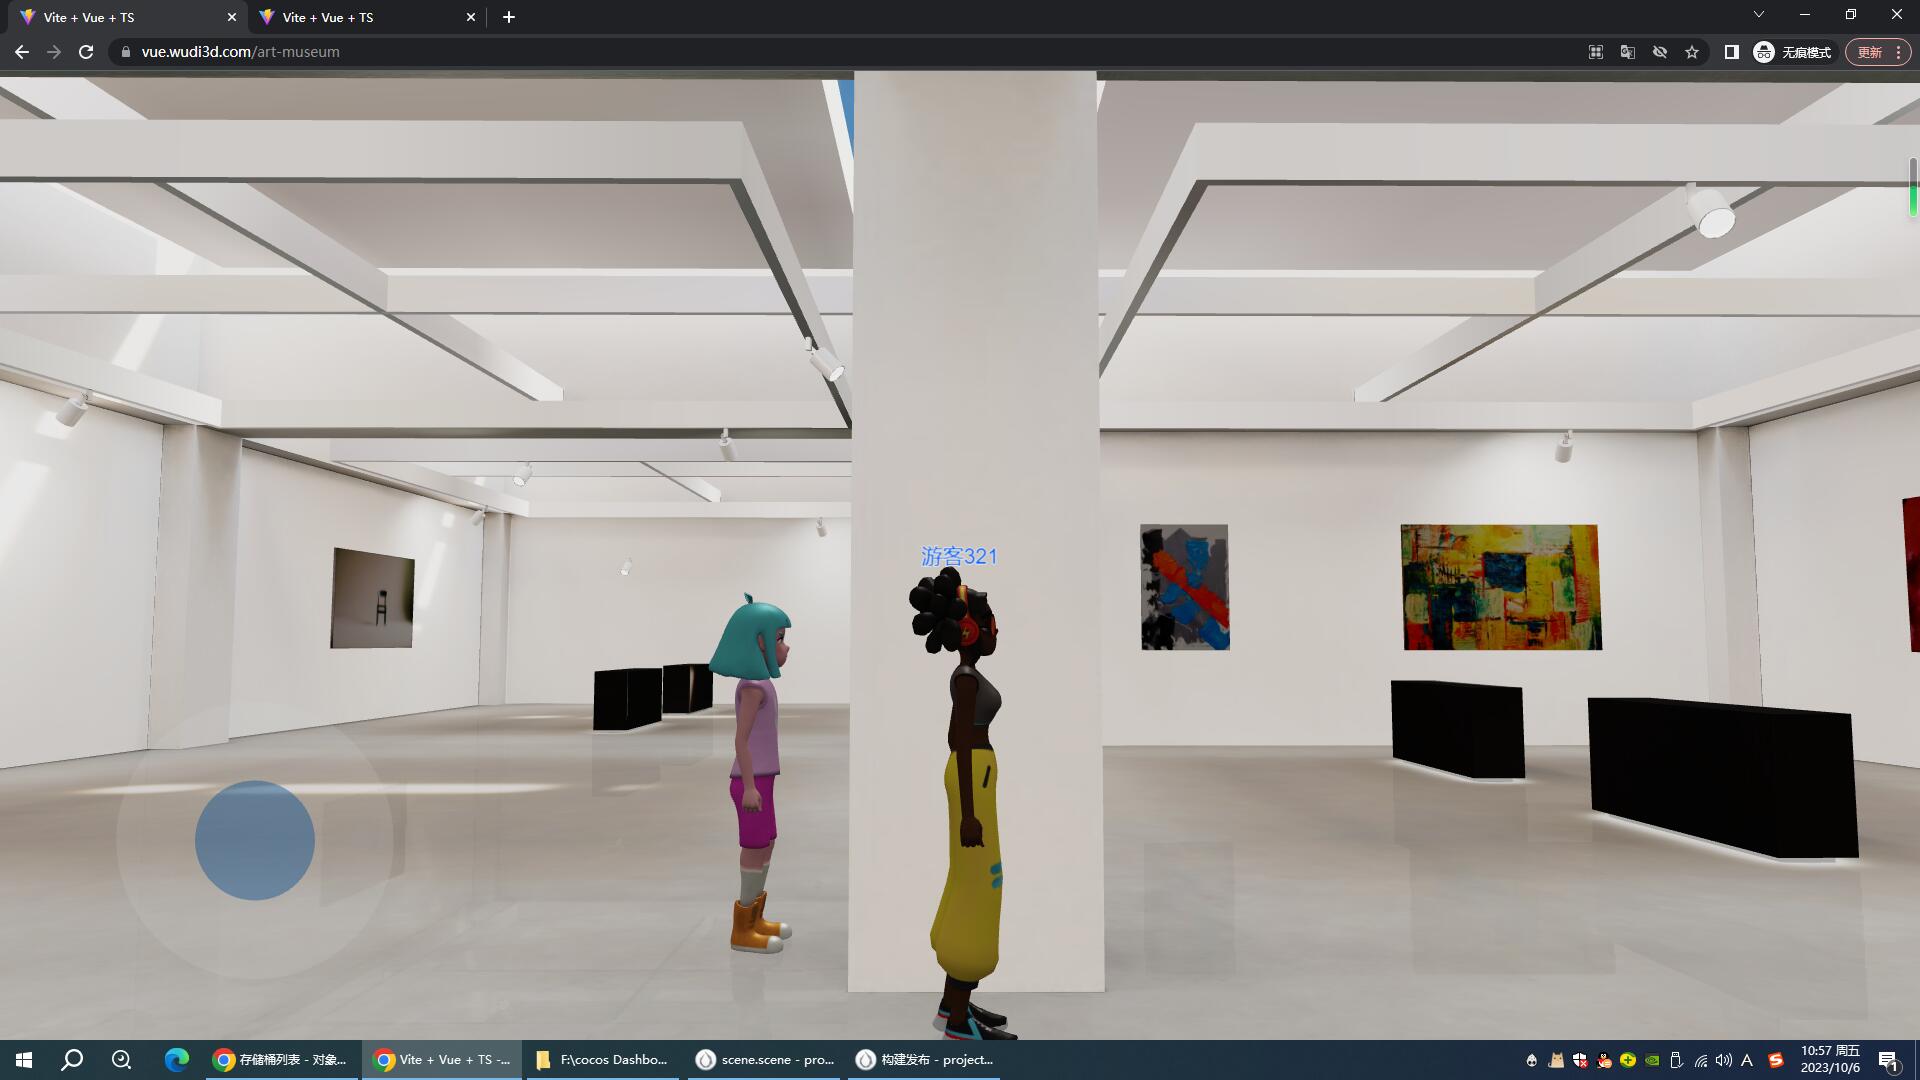
Task: Click the red 更新 update button
Action: coord(1869,52)
